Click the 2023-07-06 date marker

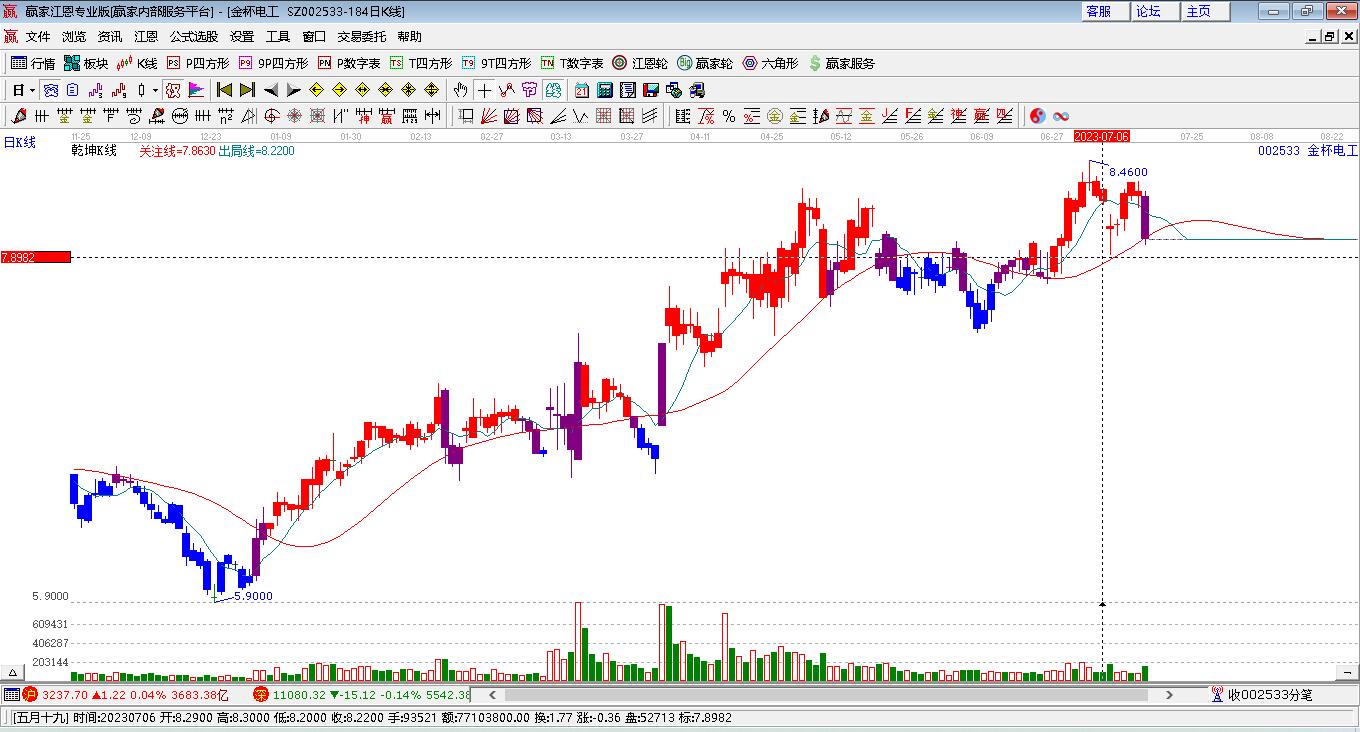[1101, 136]
